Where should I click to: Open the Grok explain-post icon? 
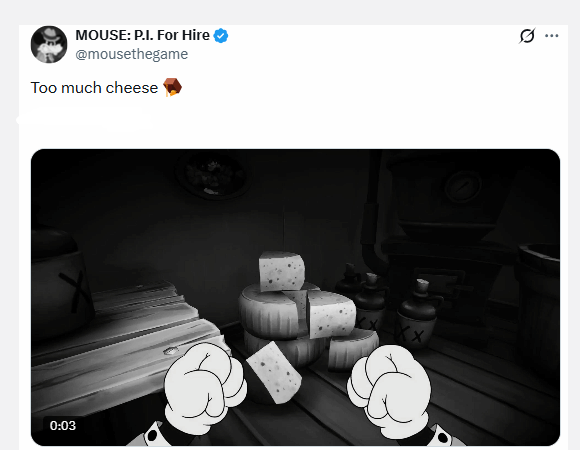(527, 36)
